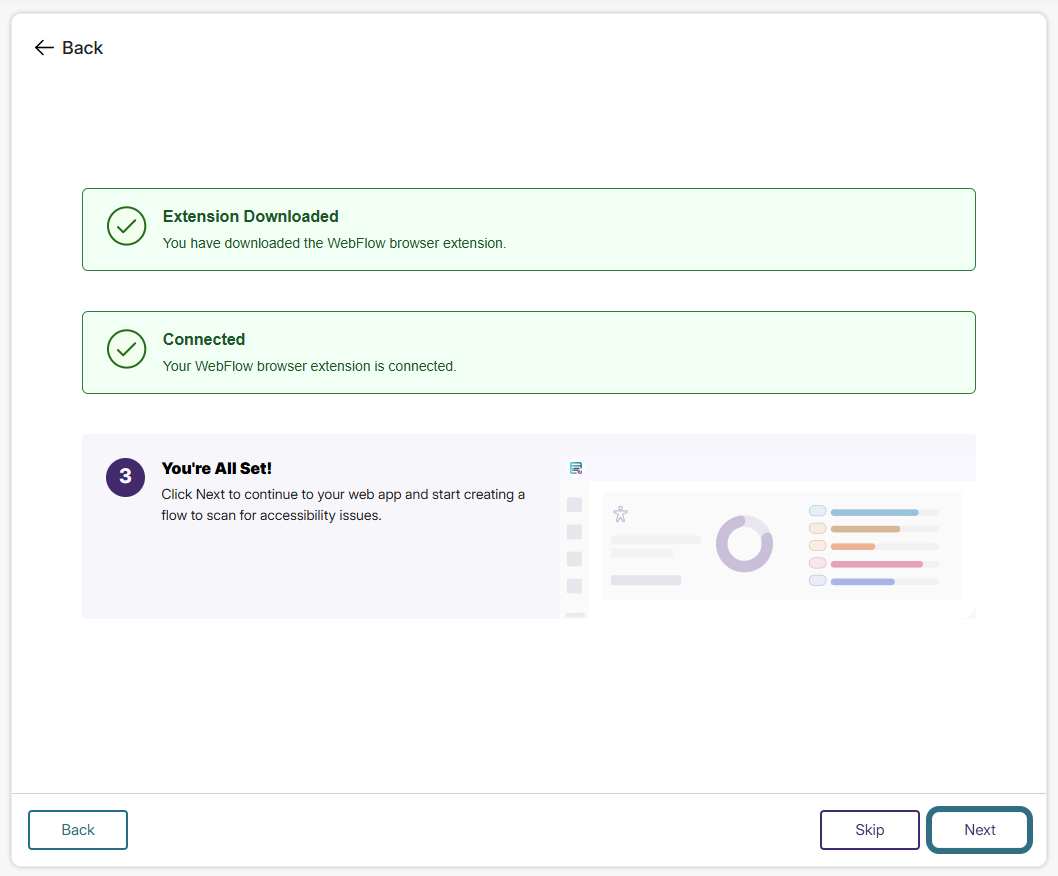Click the Skip button
Viewport: 1058px width, 876px height.
(x=870, y=829)
